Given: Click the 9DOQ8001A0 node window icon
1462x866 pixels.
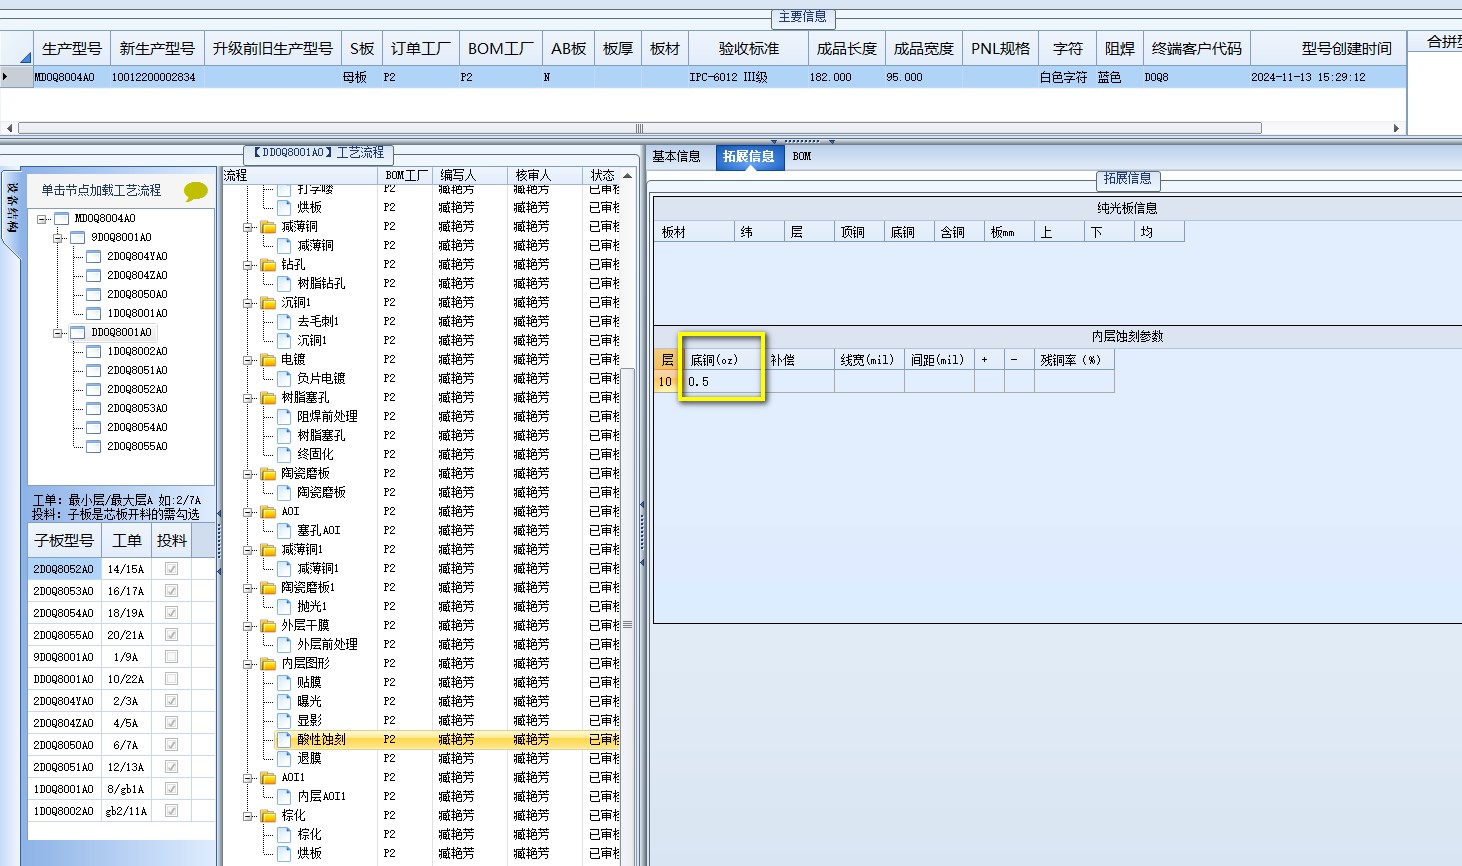Looking at the screenshot, I should point(78,238).
